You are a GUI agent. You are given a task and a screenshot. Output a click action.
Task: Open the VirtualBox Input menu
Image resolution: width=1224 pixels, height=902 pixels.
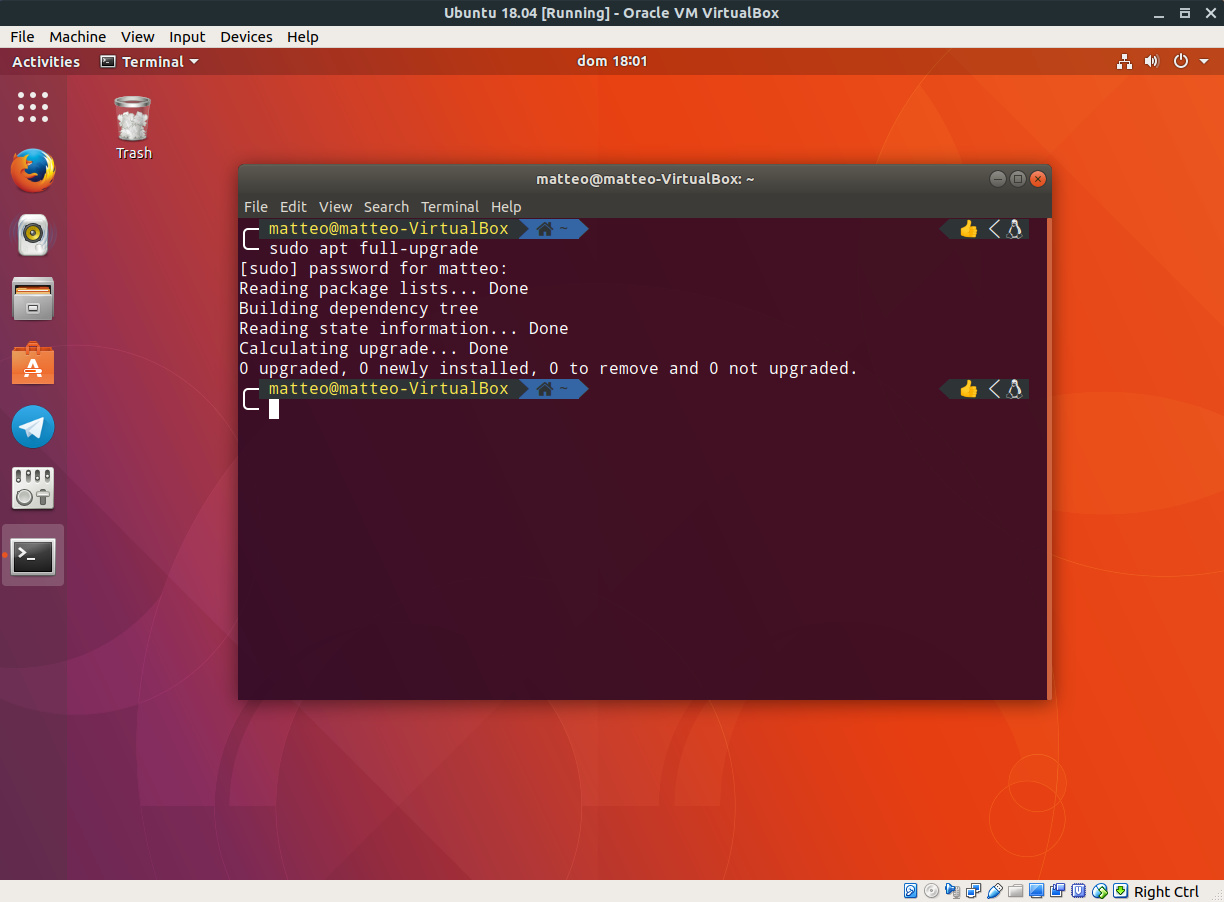(x=187, y=37)
